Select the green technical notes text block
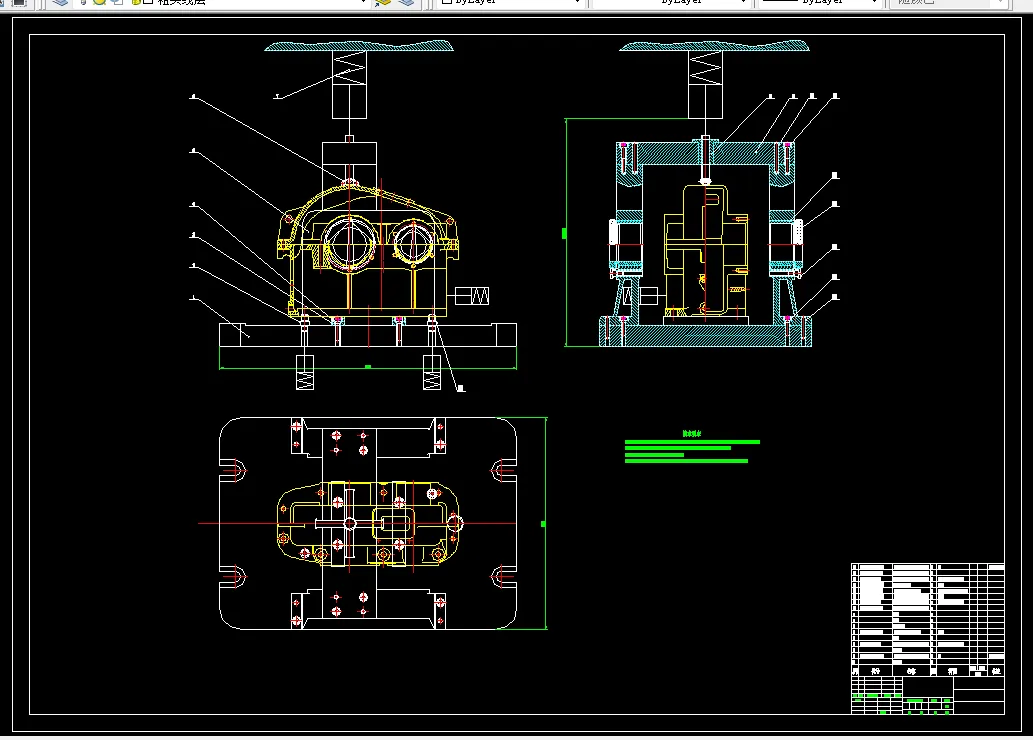This screenshot has height=740, width=1033. 692,447
